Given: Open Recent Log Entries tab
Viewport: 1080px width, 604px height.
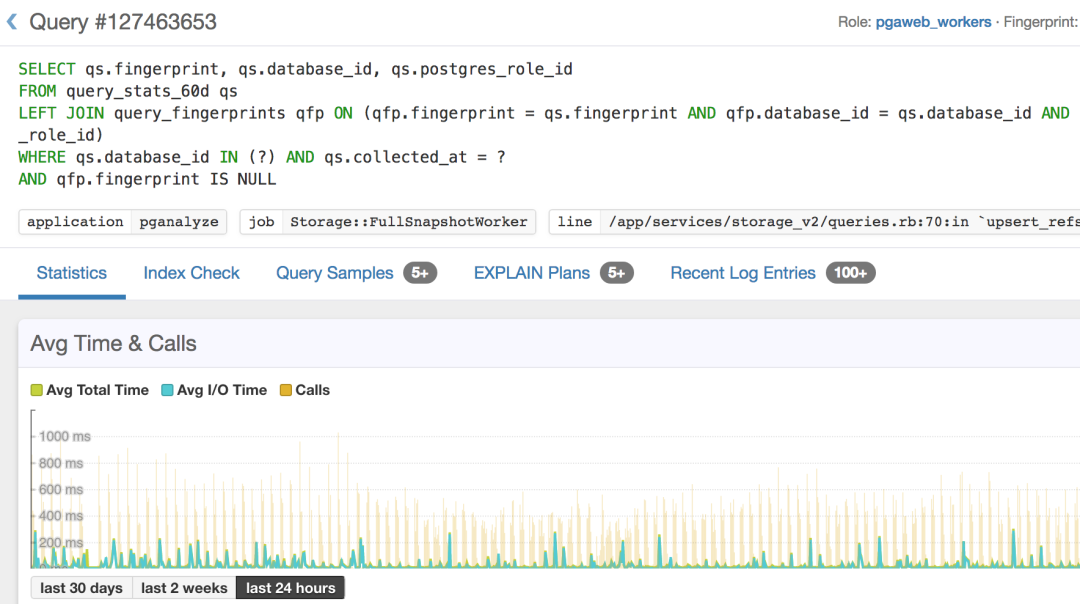Looking at the screenshot, I should click(x=743, y=273).
